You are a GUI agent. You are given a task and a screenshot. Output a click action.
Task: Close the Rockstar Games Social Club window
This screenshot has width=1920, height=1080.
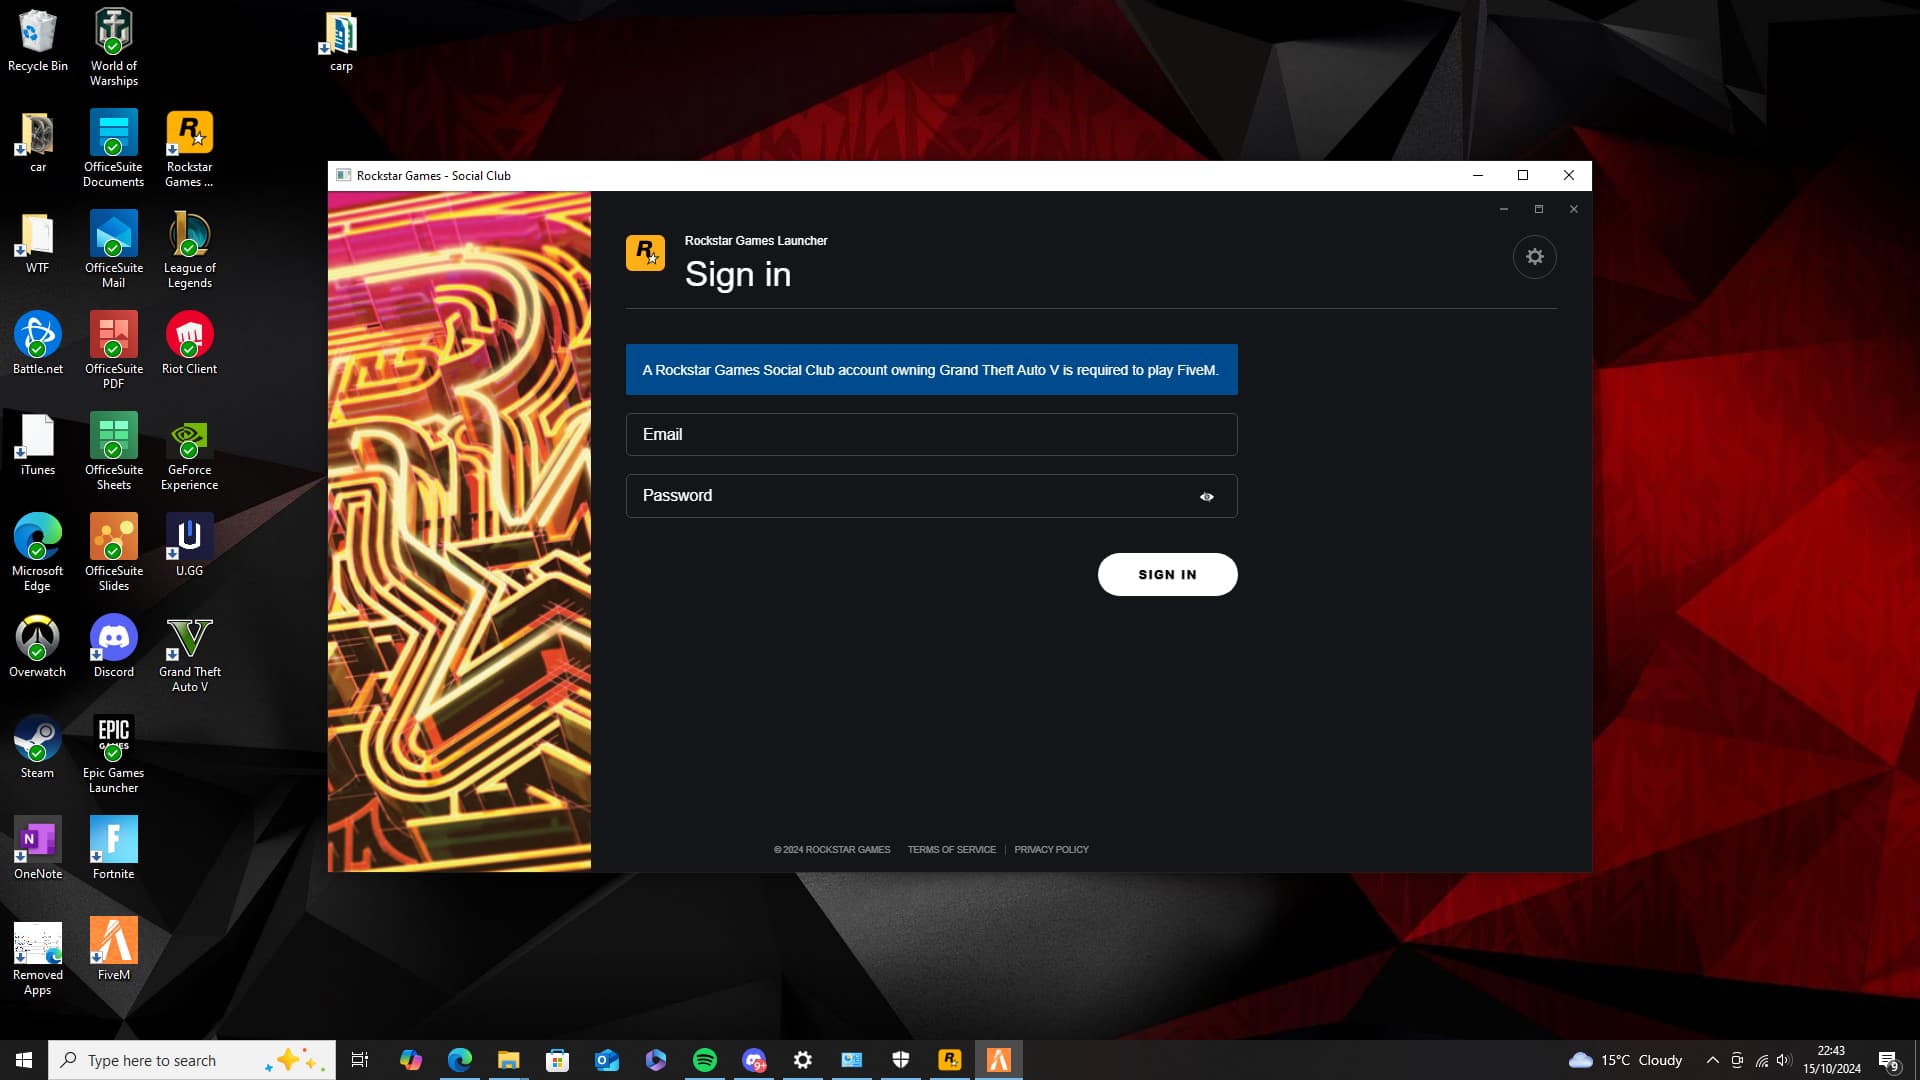(x=1568, y=175)
